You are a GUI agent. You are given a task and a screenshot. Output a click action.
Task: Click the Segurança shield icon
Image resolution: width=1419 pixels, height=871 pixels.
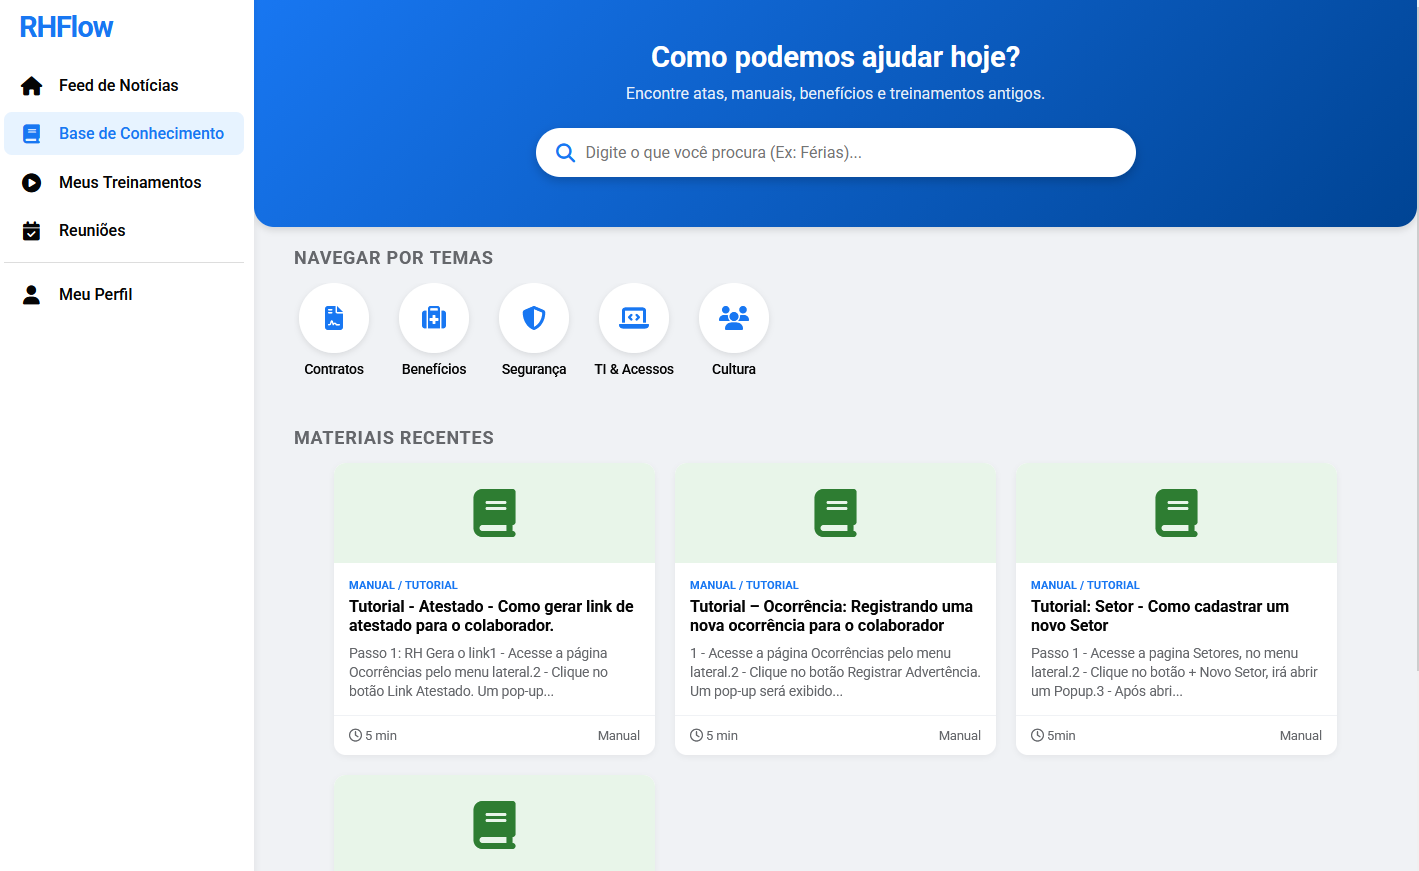[533, 317]
